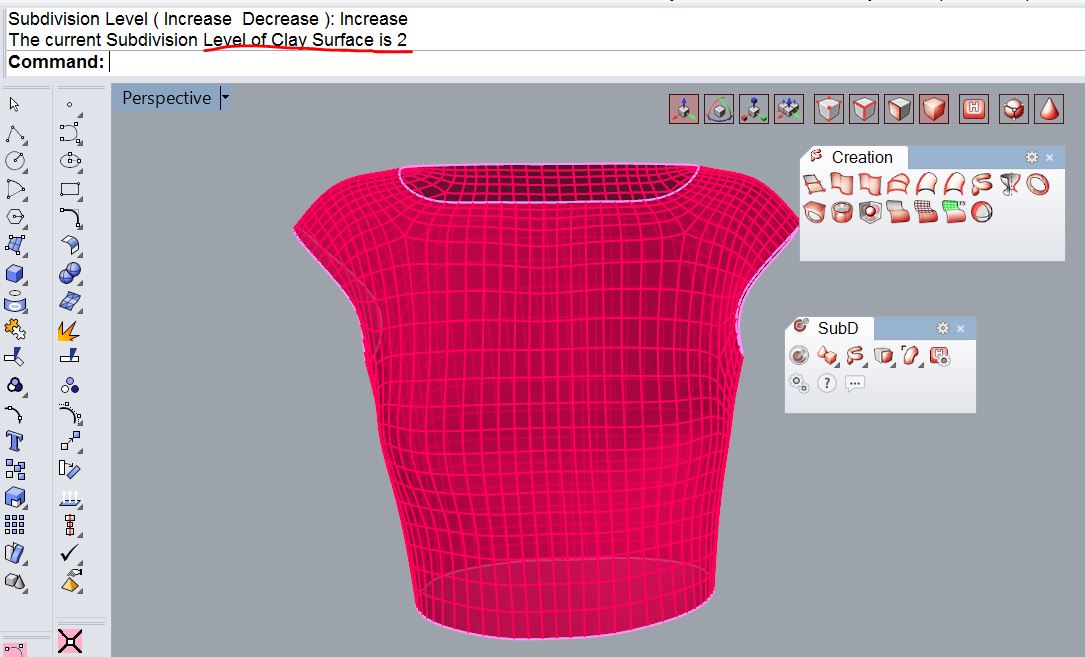This screenshot has width=1085, height=657.
Task: Click the pink X icon at toolbar bottom
Action: tap(70, 641)
